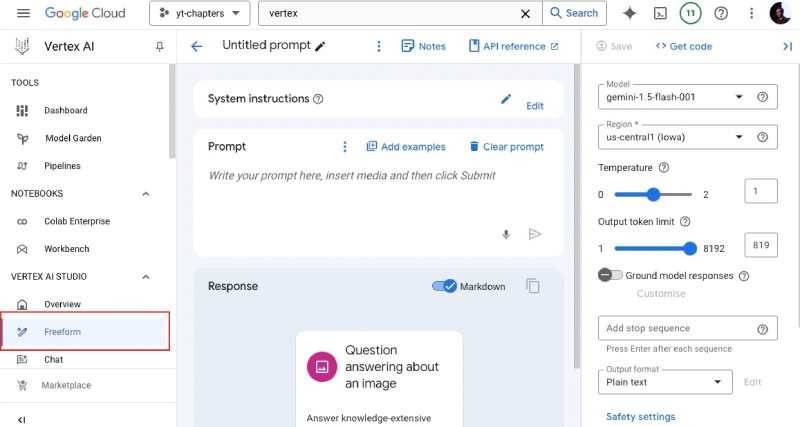Open prompt three-dot options menu

345,147
